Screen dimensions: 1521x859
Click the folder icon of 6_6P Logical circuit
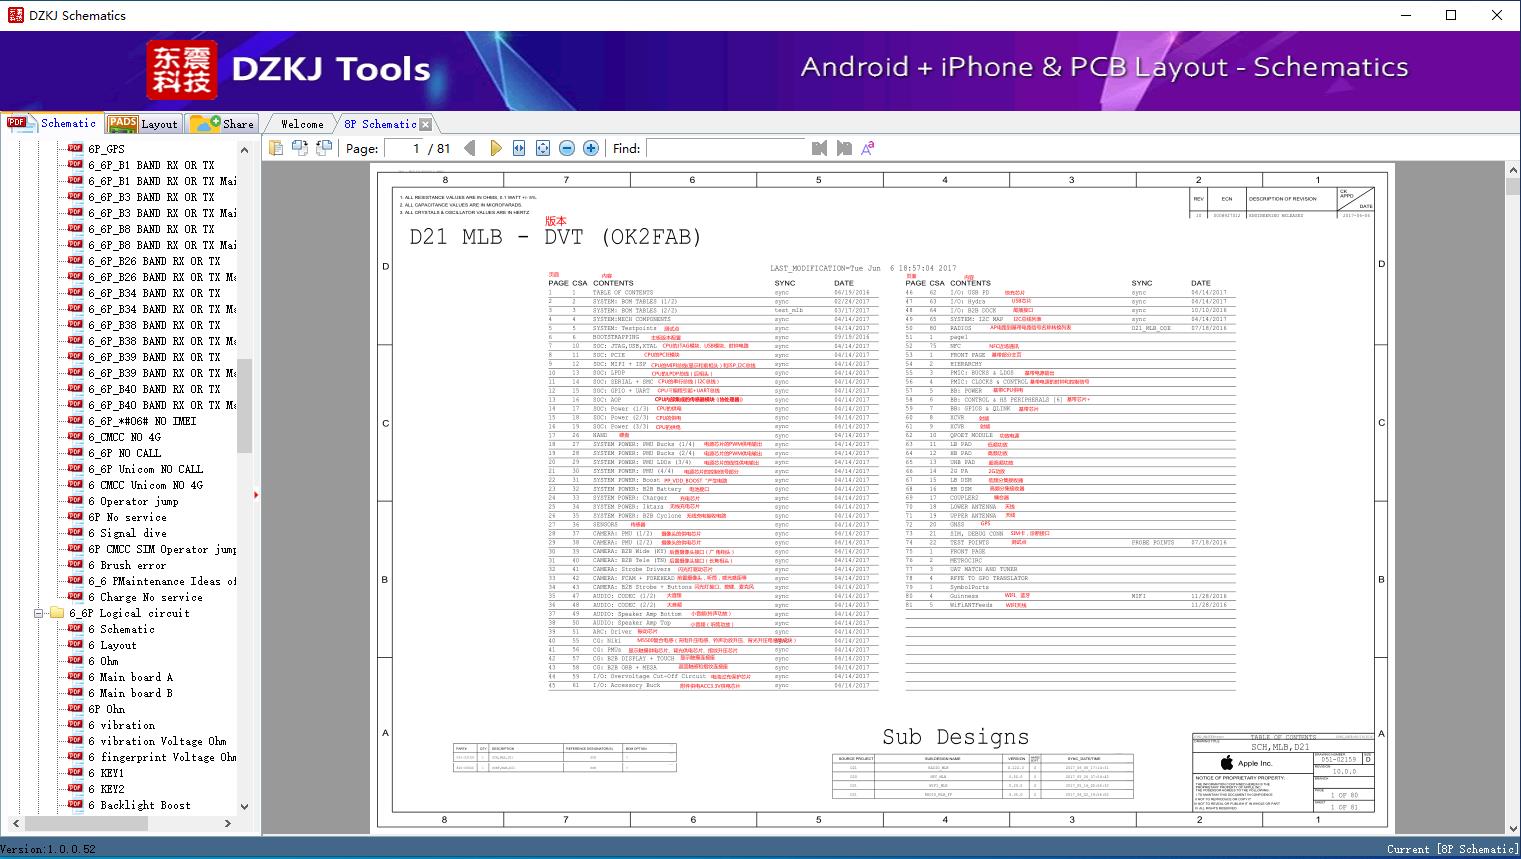pyautogui.click(x=57, y=613)
